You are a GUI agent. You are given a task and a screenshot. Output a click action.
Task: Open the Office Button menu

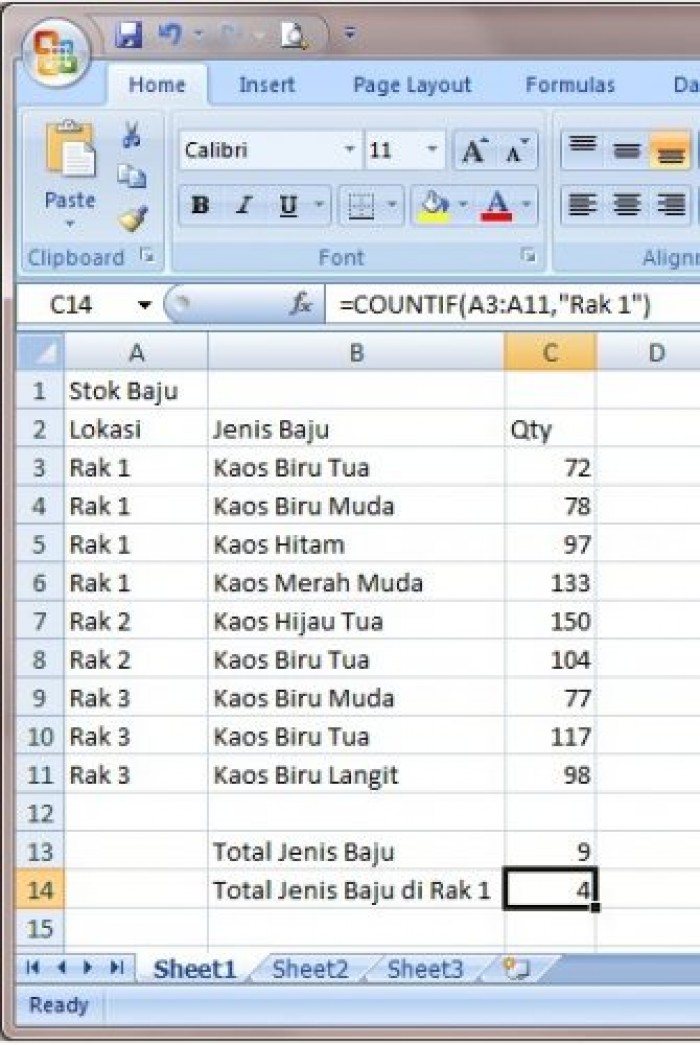57,53
